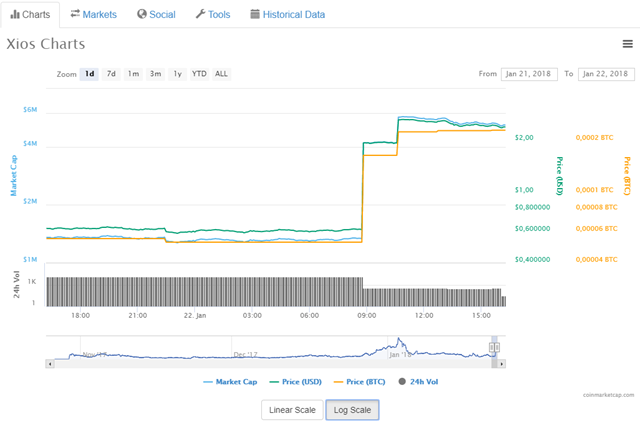This screenshot has height=423, width=640.
Task: Click the 0,0001 BTC axis label
Action: pyautogui.click(x=594, y=190)
